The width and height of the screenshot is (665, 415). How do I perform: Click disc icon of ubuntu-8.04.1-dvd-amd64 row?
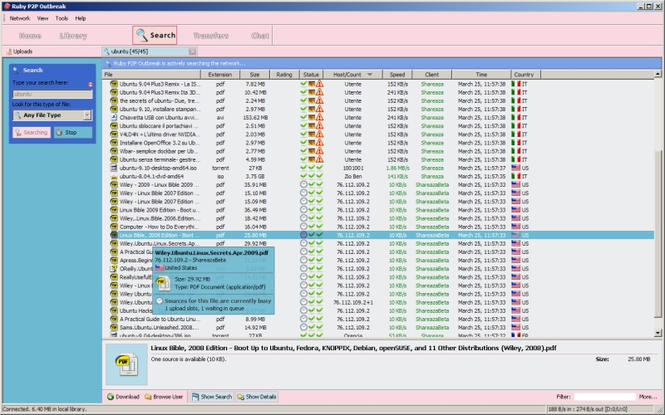click(x=114, y=176)
